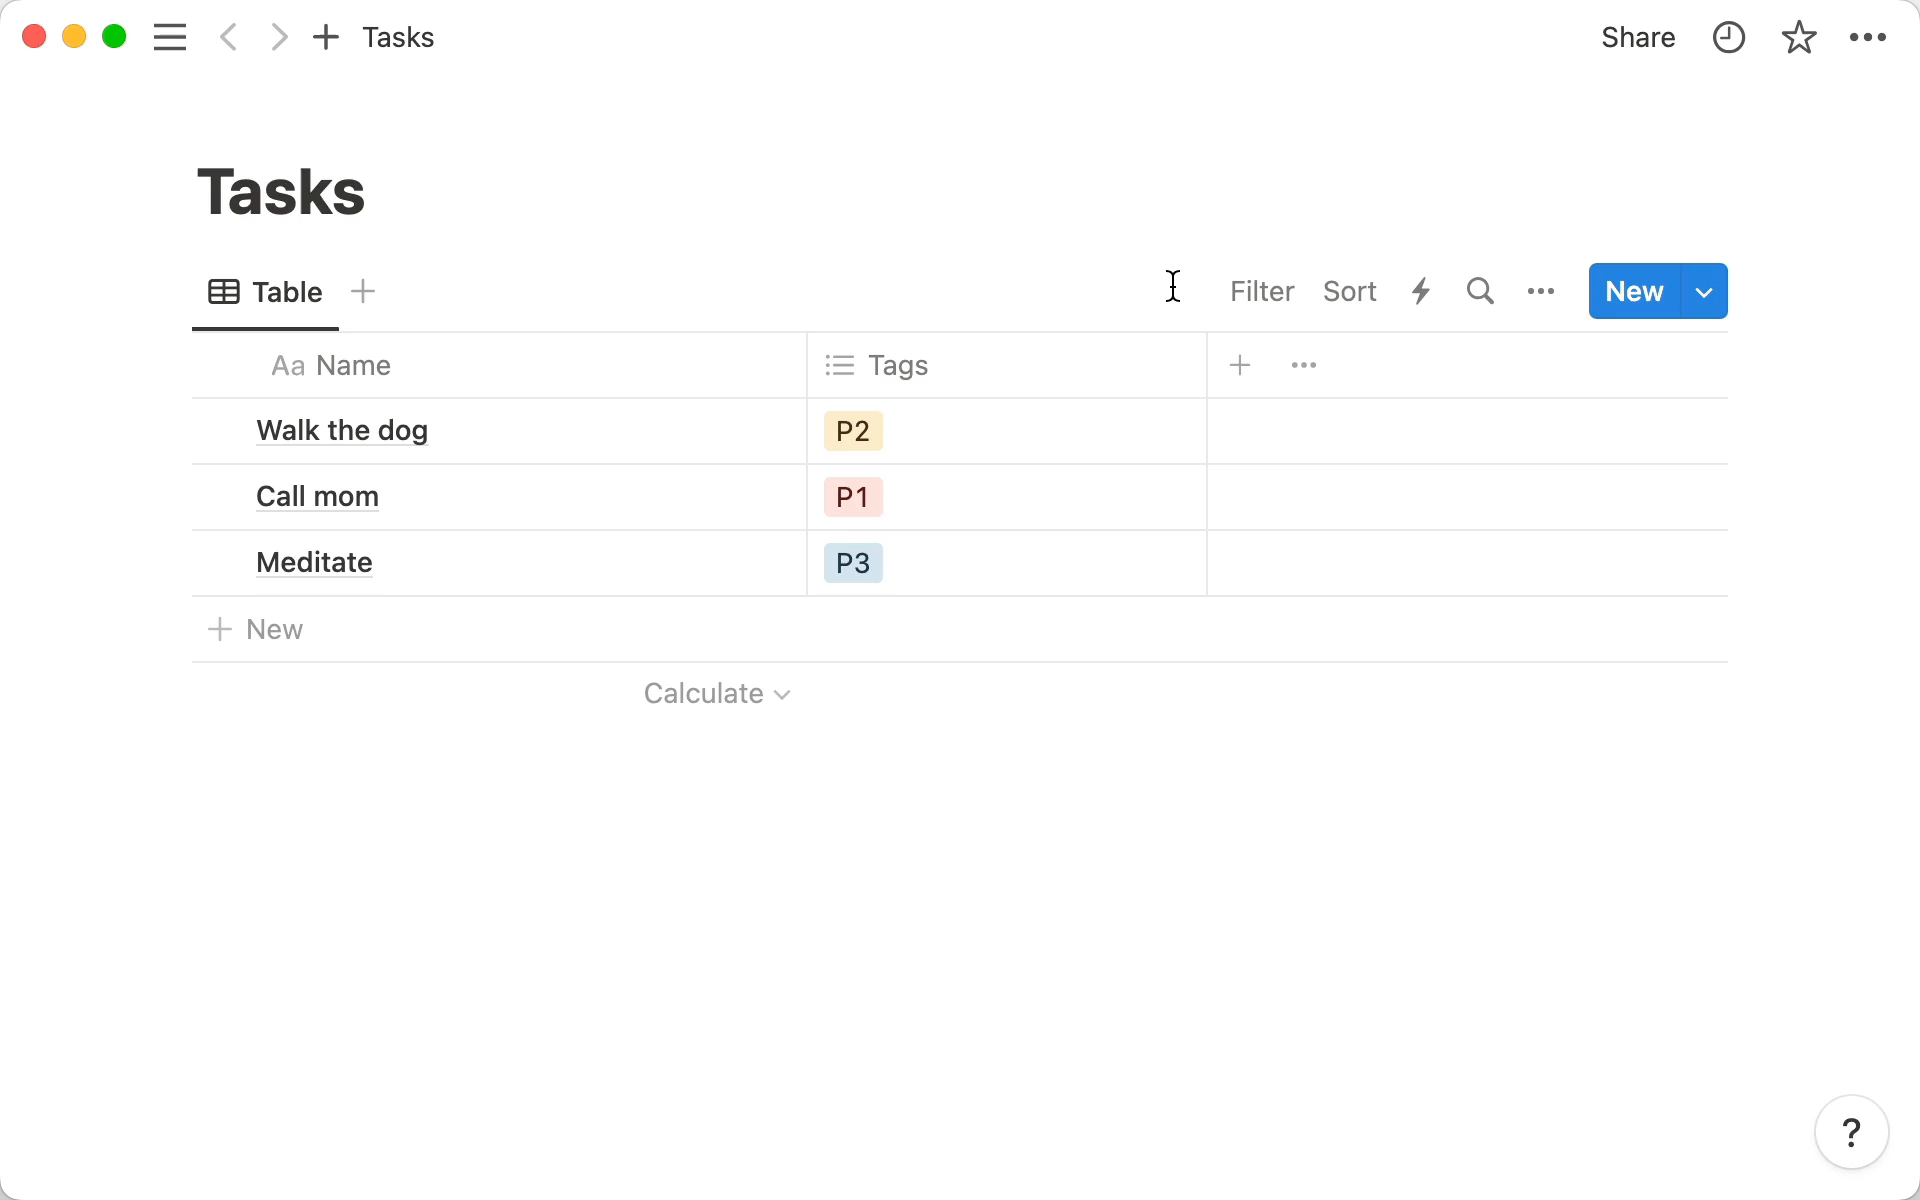This screenshot has width=1920, height=1200.
Task: Expand the blue New button dropdown arrow
Action: pyautogui.click(x=1705, y=291)
